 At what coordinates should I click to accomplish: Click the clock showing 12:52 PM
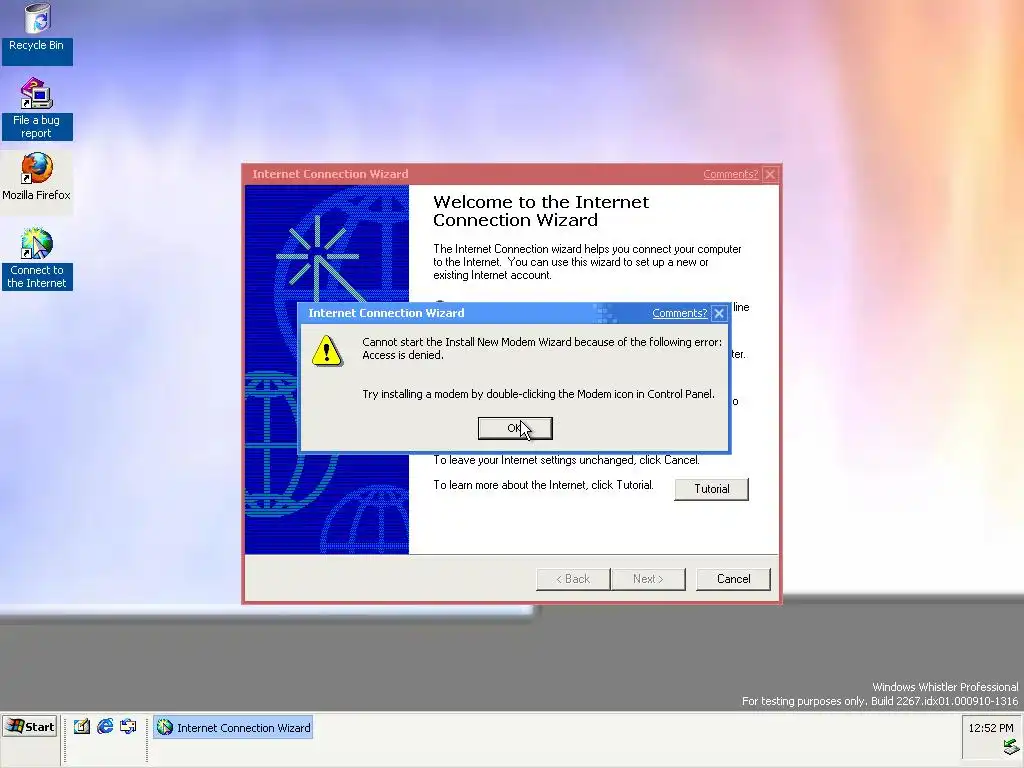tap(990, 728)
